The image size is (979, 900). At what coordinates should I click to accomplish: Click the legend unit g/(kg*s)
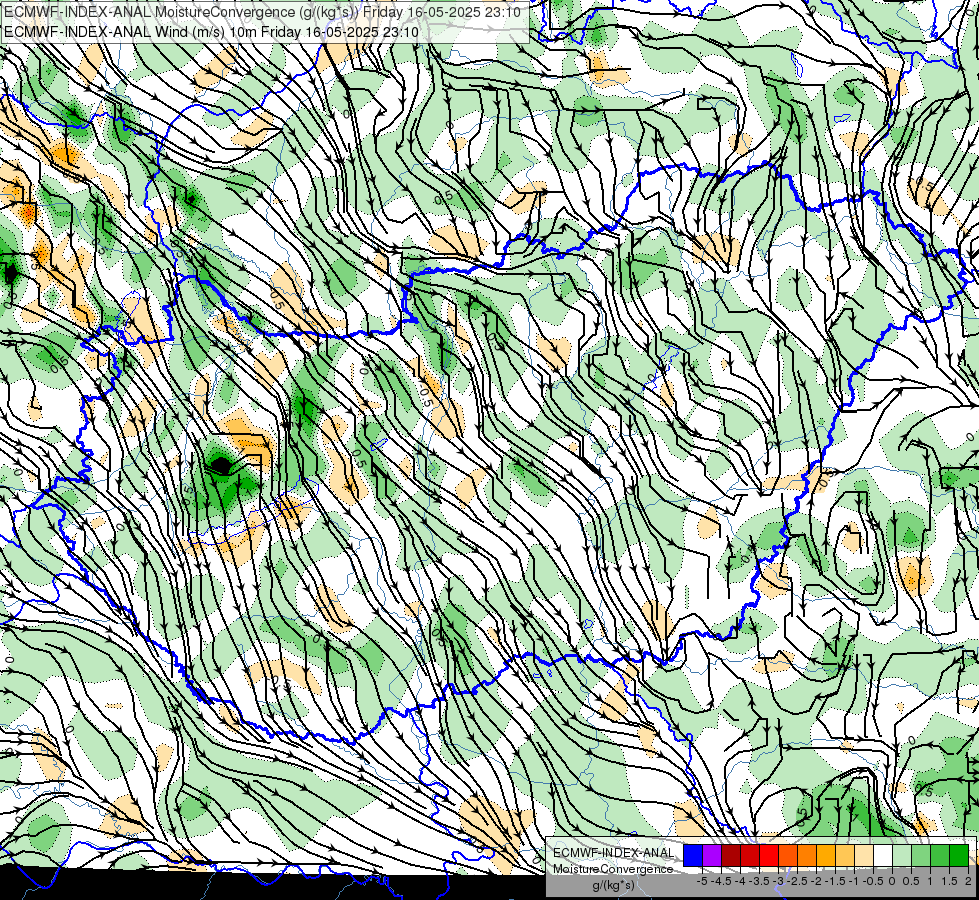pos(613,885)
